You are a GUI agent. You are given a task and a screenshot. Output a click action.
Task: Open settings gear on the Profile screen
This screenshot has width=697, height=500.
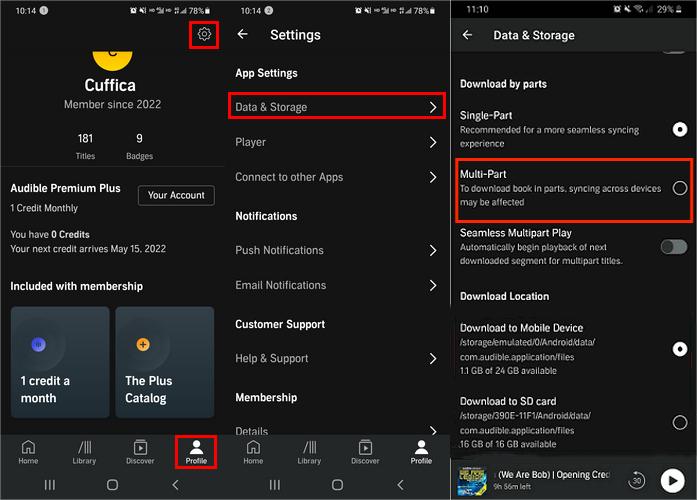[204, 34]
